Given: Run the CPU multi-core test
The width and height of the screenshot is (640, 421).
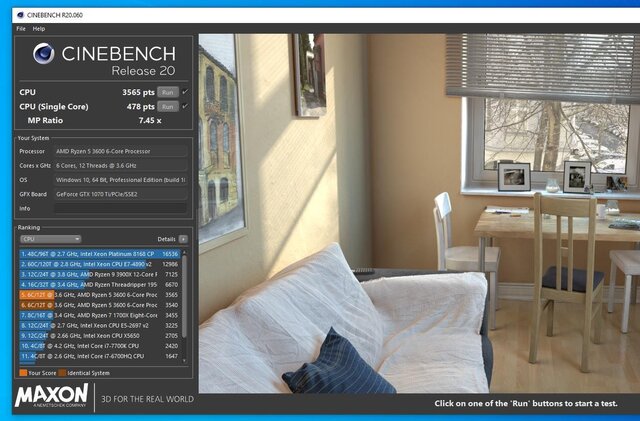Looking at the screenshot, I should tap(168, 92).
